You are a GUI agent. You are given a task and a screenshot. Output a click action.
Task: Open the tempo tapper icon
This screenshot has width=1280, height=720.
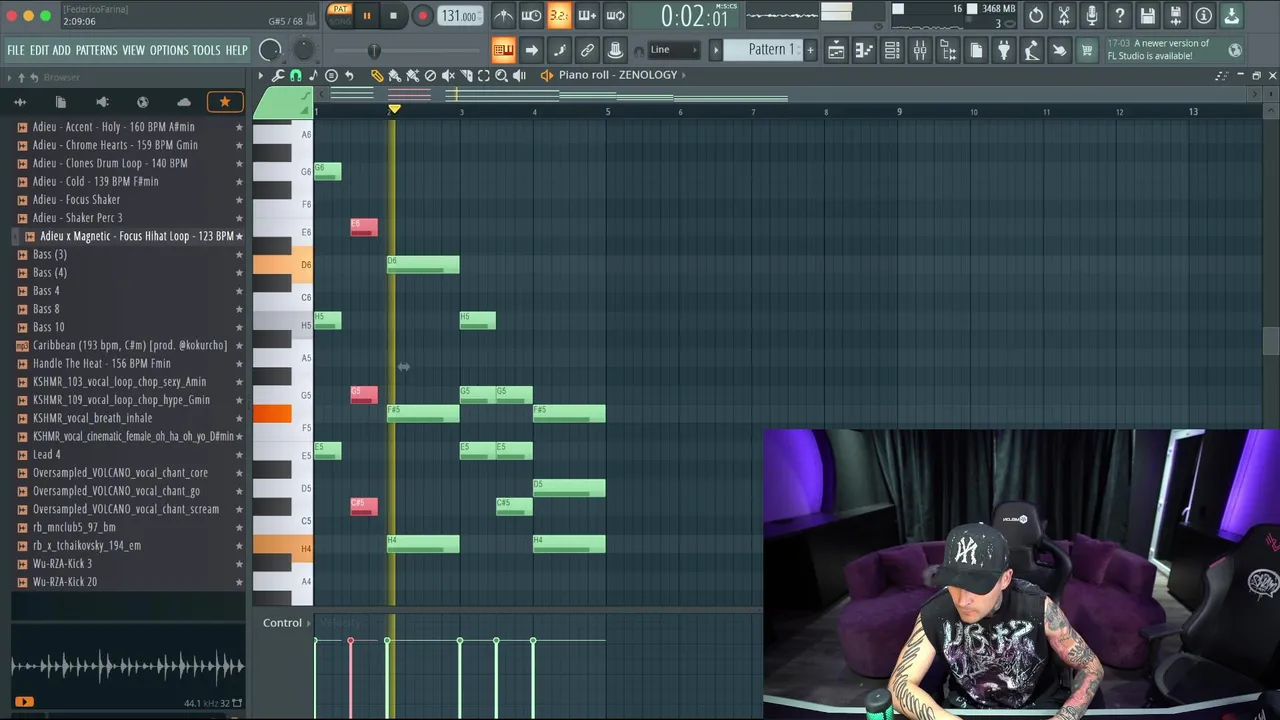coord(1032,50)
